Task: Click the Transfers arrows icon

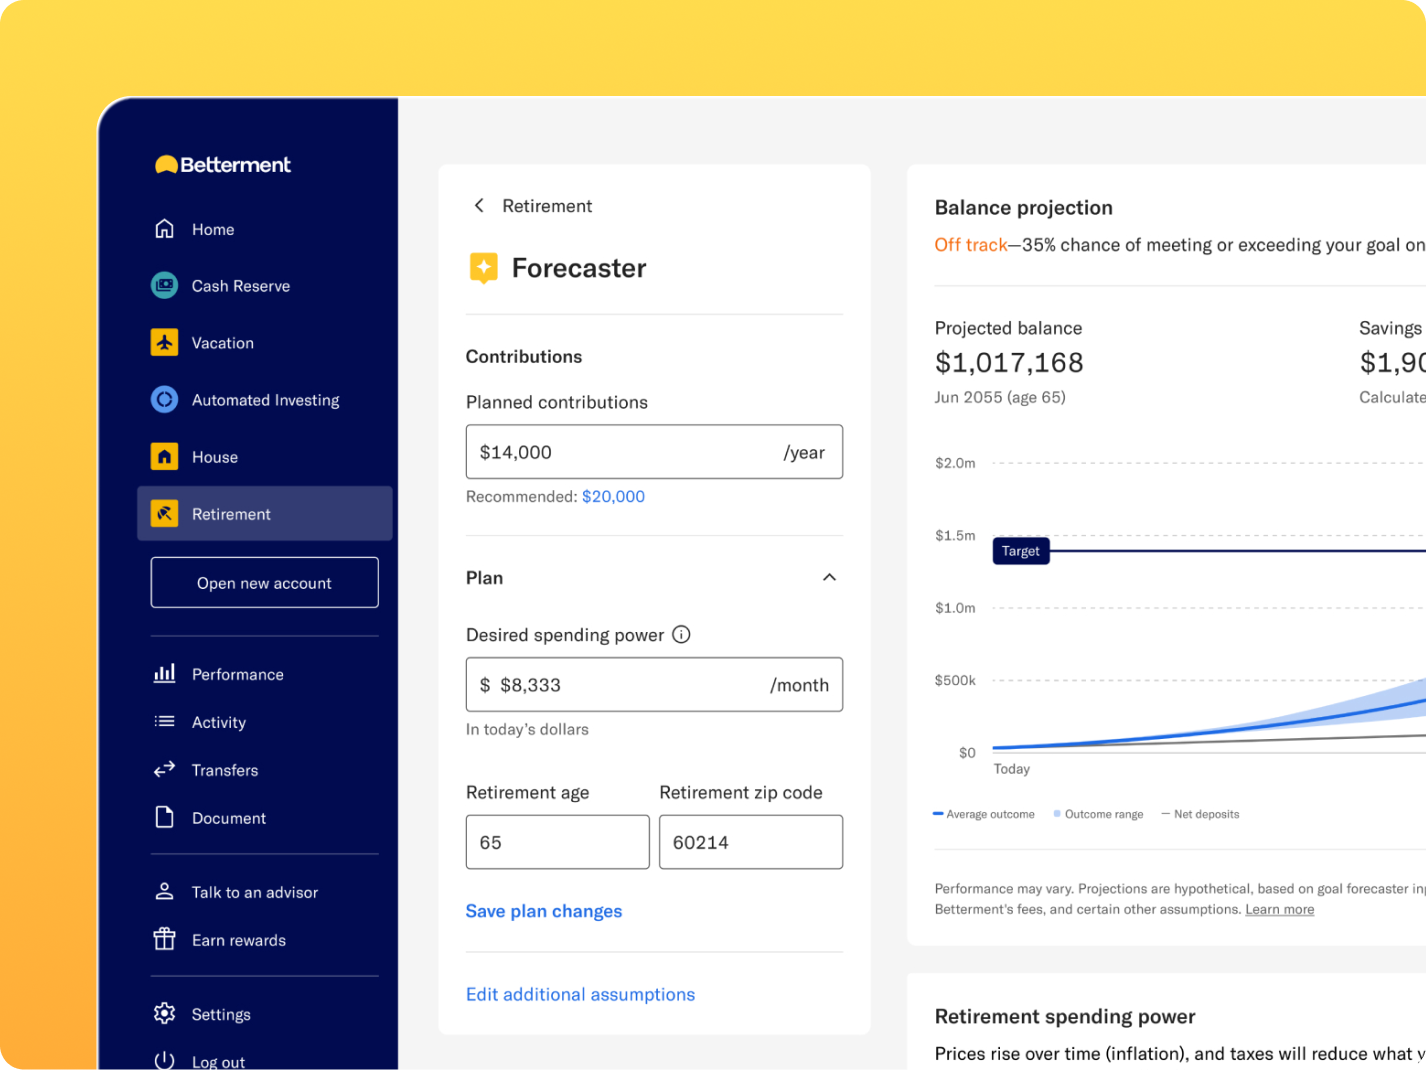Action: click(164, 770)
